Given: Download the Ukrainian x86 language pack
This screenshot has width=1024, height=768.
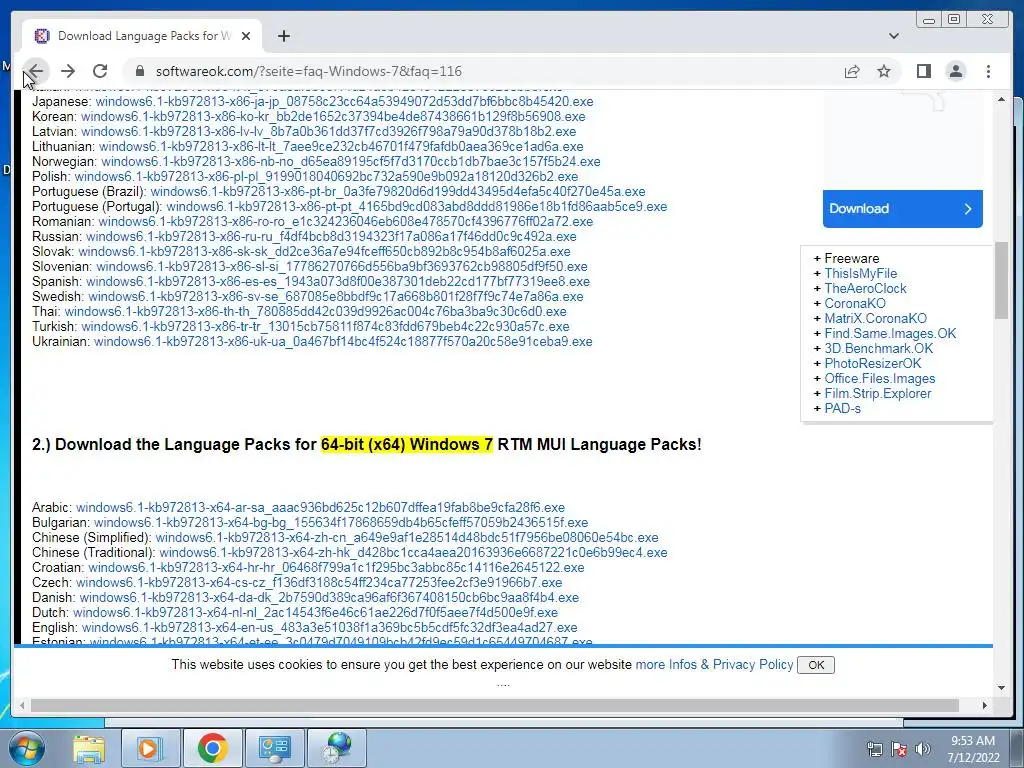Looking at the screenshot, I should 343,342.
